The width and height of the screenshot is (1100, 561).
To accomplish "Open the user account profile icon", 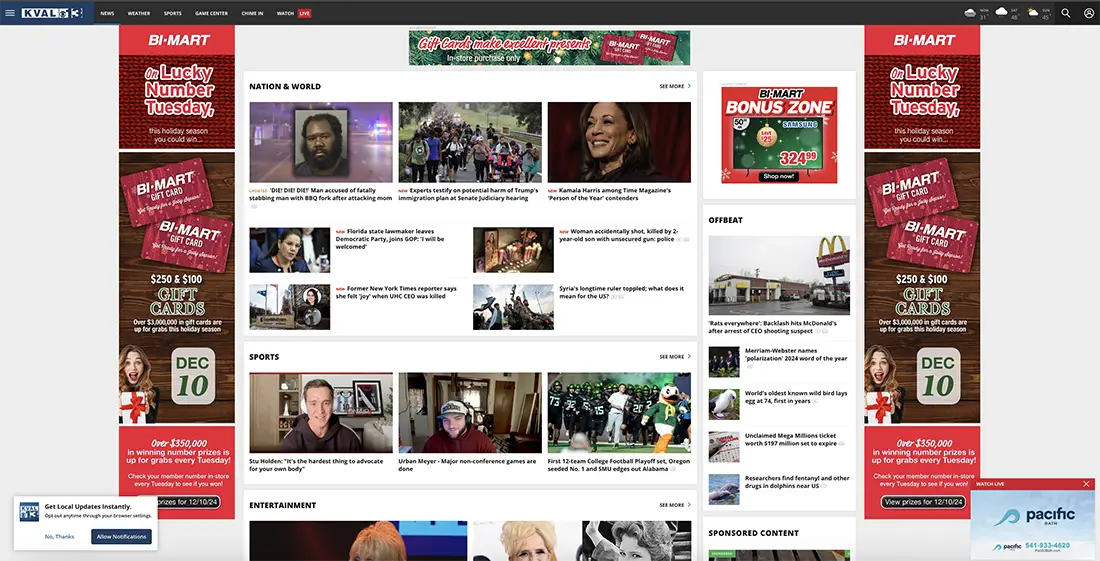I will (x=1088, y=13).
